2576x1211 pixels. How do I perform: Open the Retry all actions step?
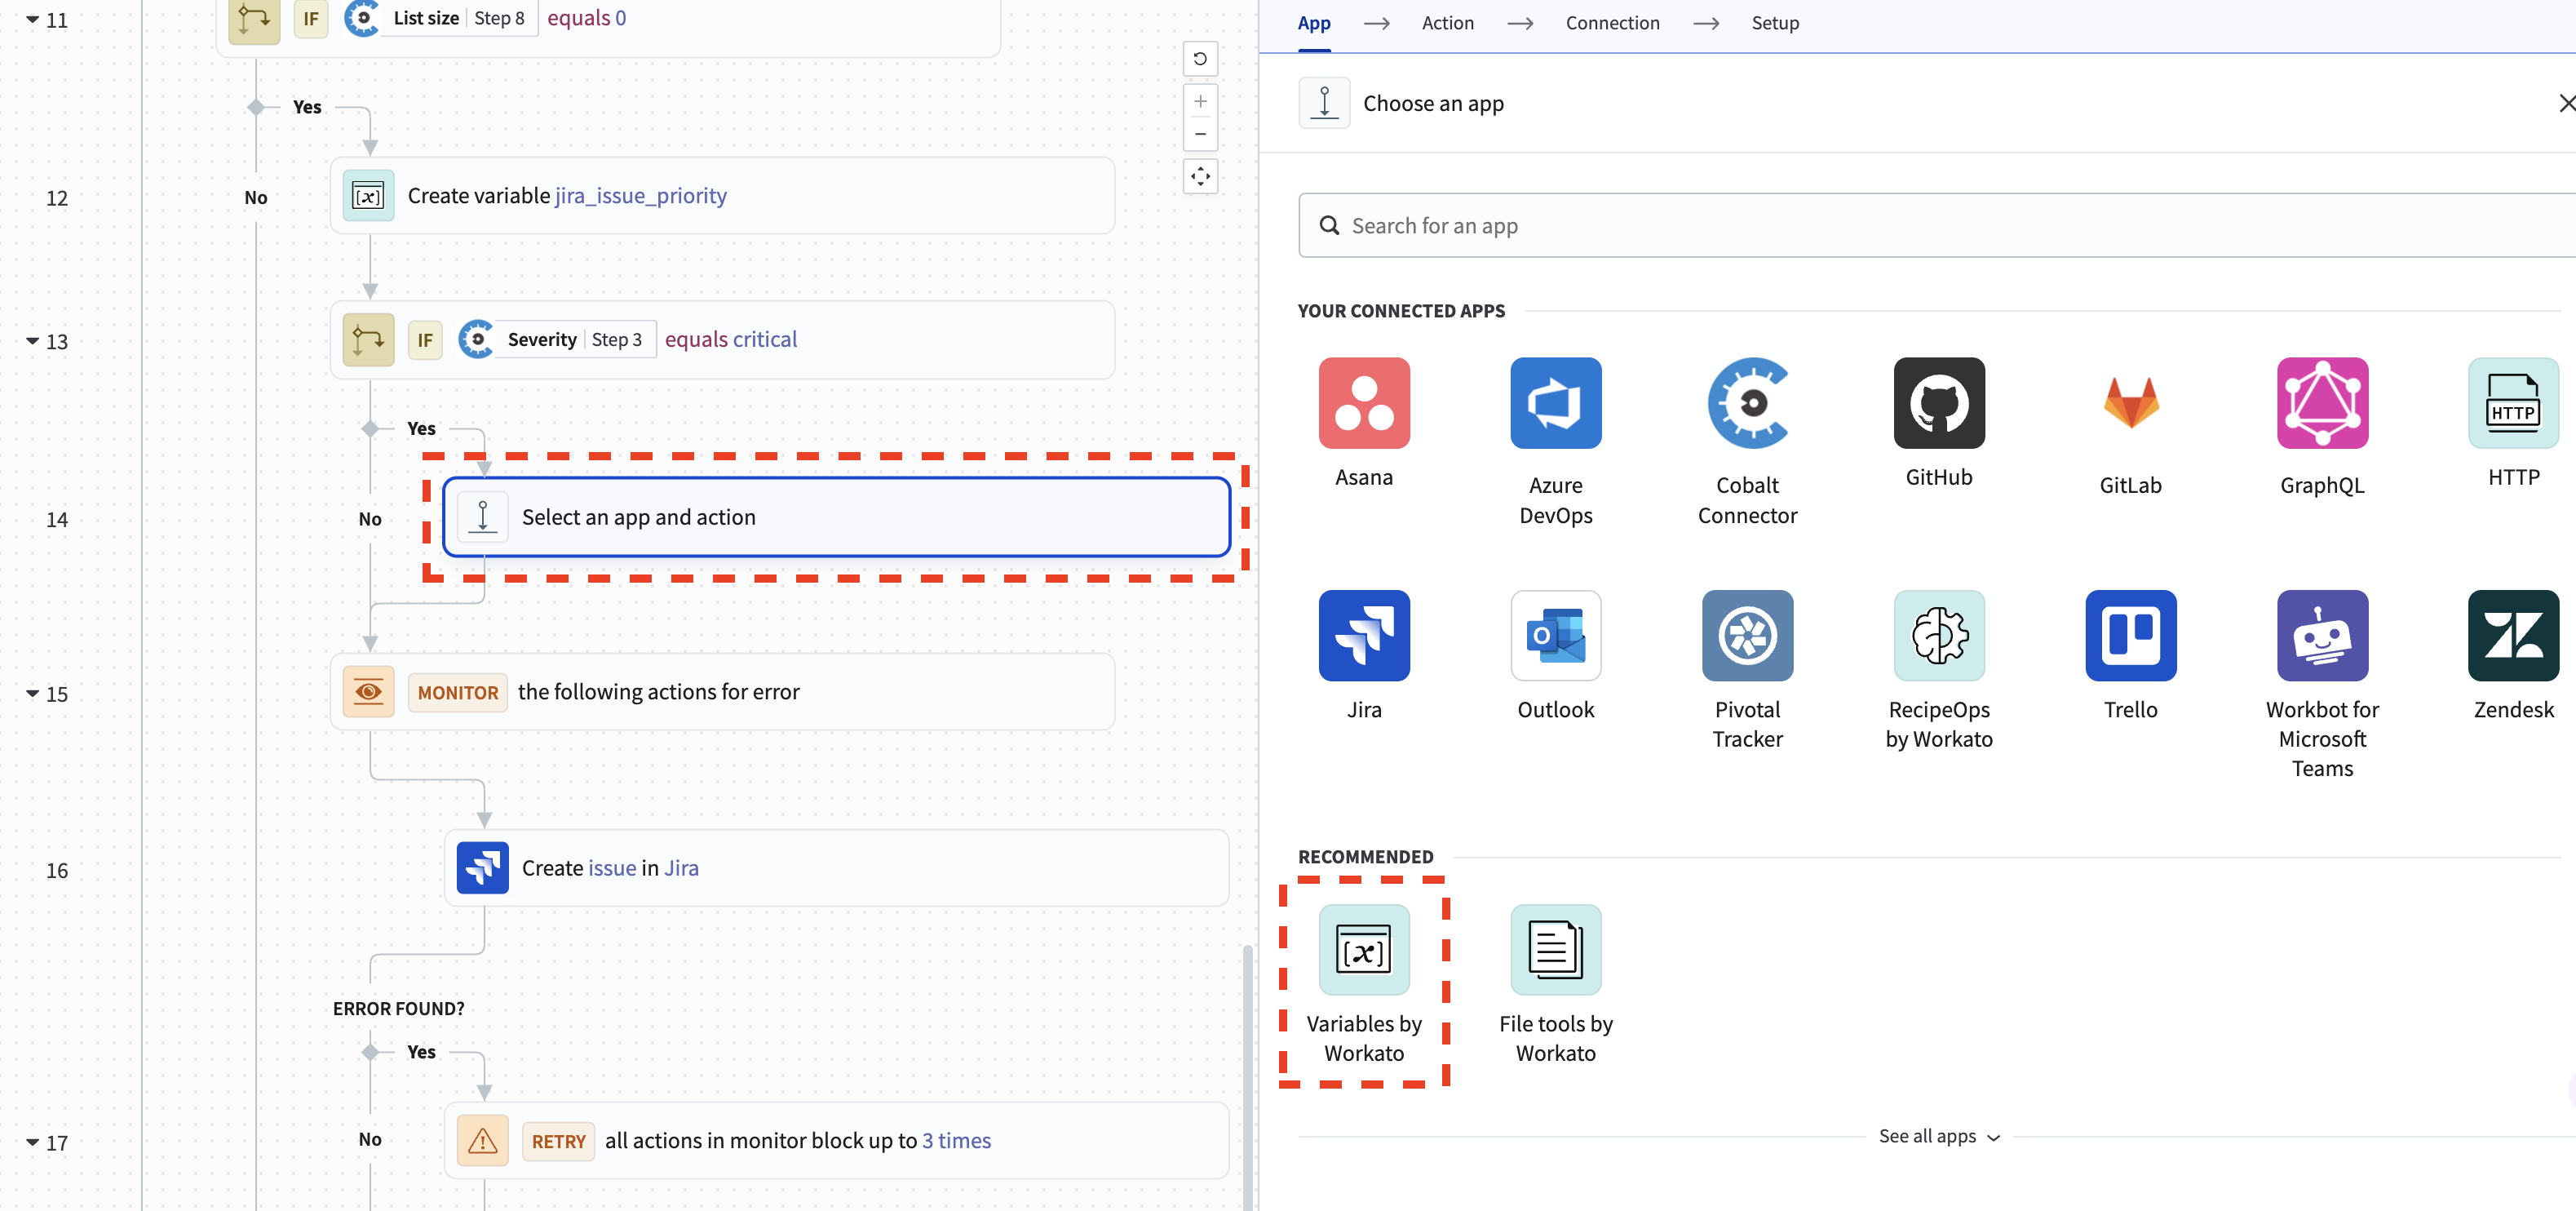[836, 1140]
